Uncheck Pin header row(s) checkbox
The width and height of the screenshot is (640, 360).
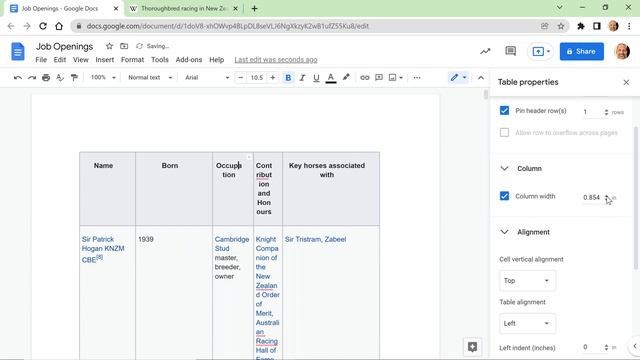pyautogui.click(x=504, y=111)
